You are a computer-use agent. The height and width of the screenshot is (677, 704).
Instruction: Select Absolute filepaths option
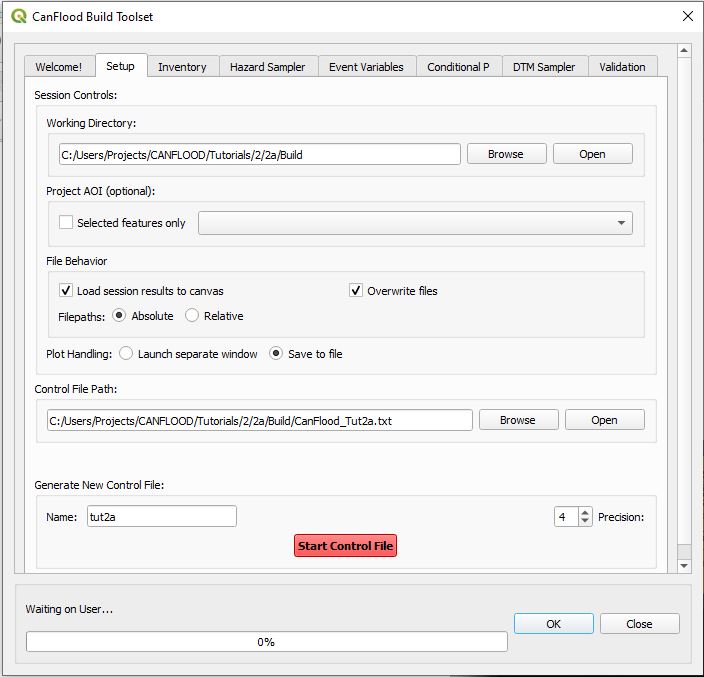click(119, 316)
